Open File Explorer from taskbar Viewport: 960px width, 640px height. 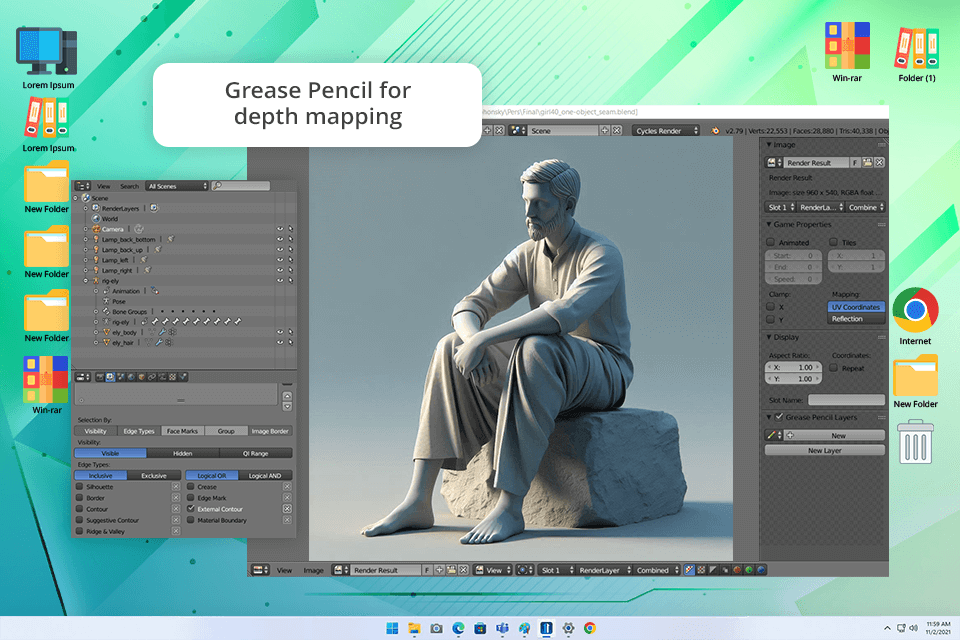414,628
